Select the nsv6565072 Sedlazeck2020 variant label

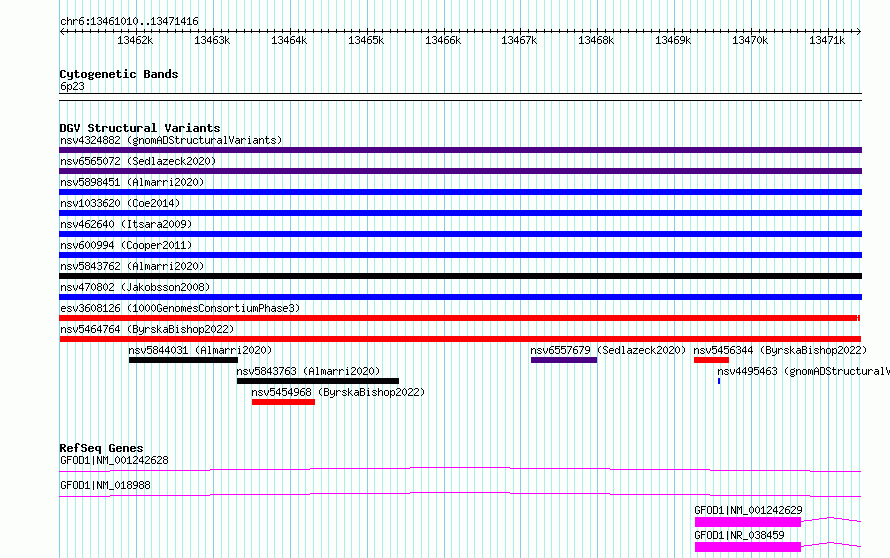pos(138,161)
